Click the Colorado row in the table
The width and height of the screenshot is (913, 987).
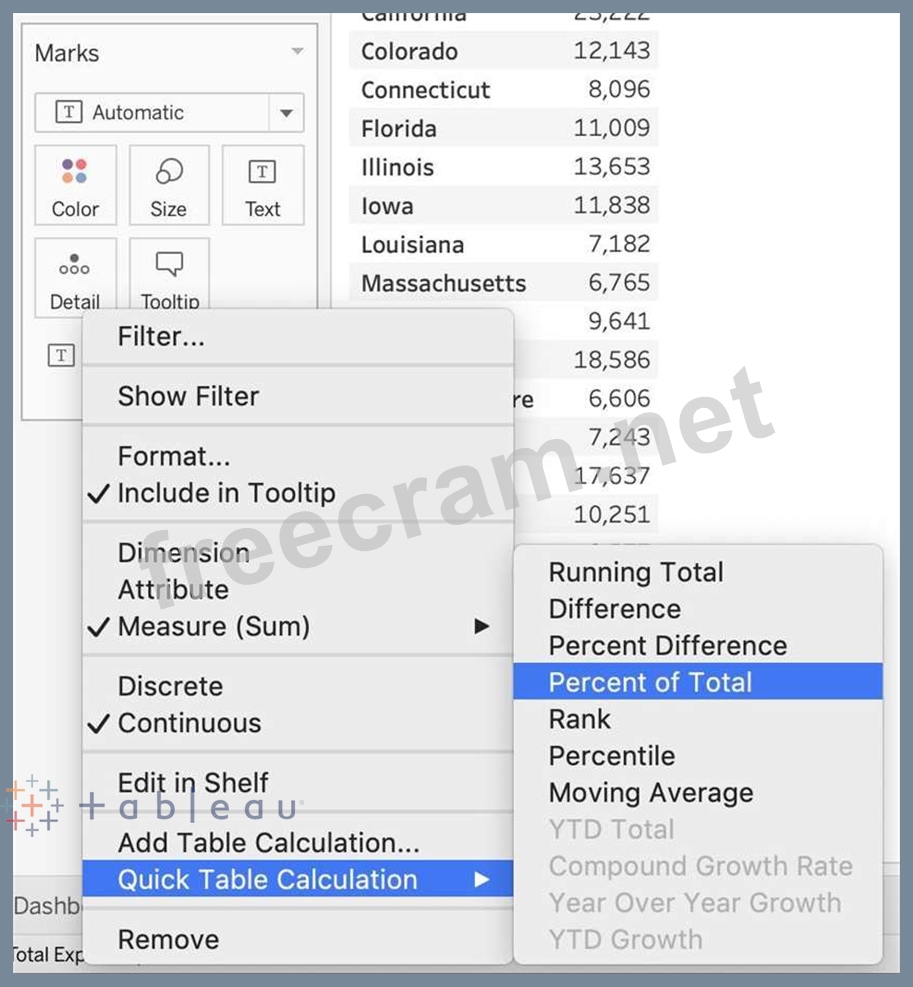tap(409, 51)
